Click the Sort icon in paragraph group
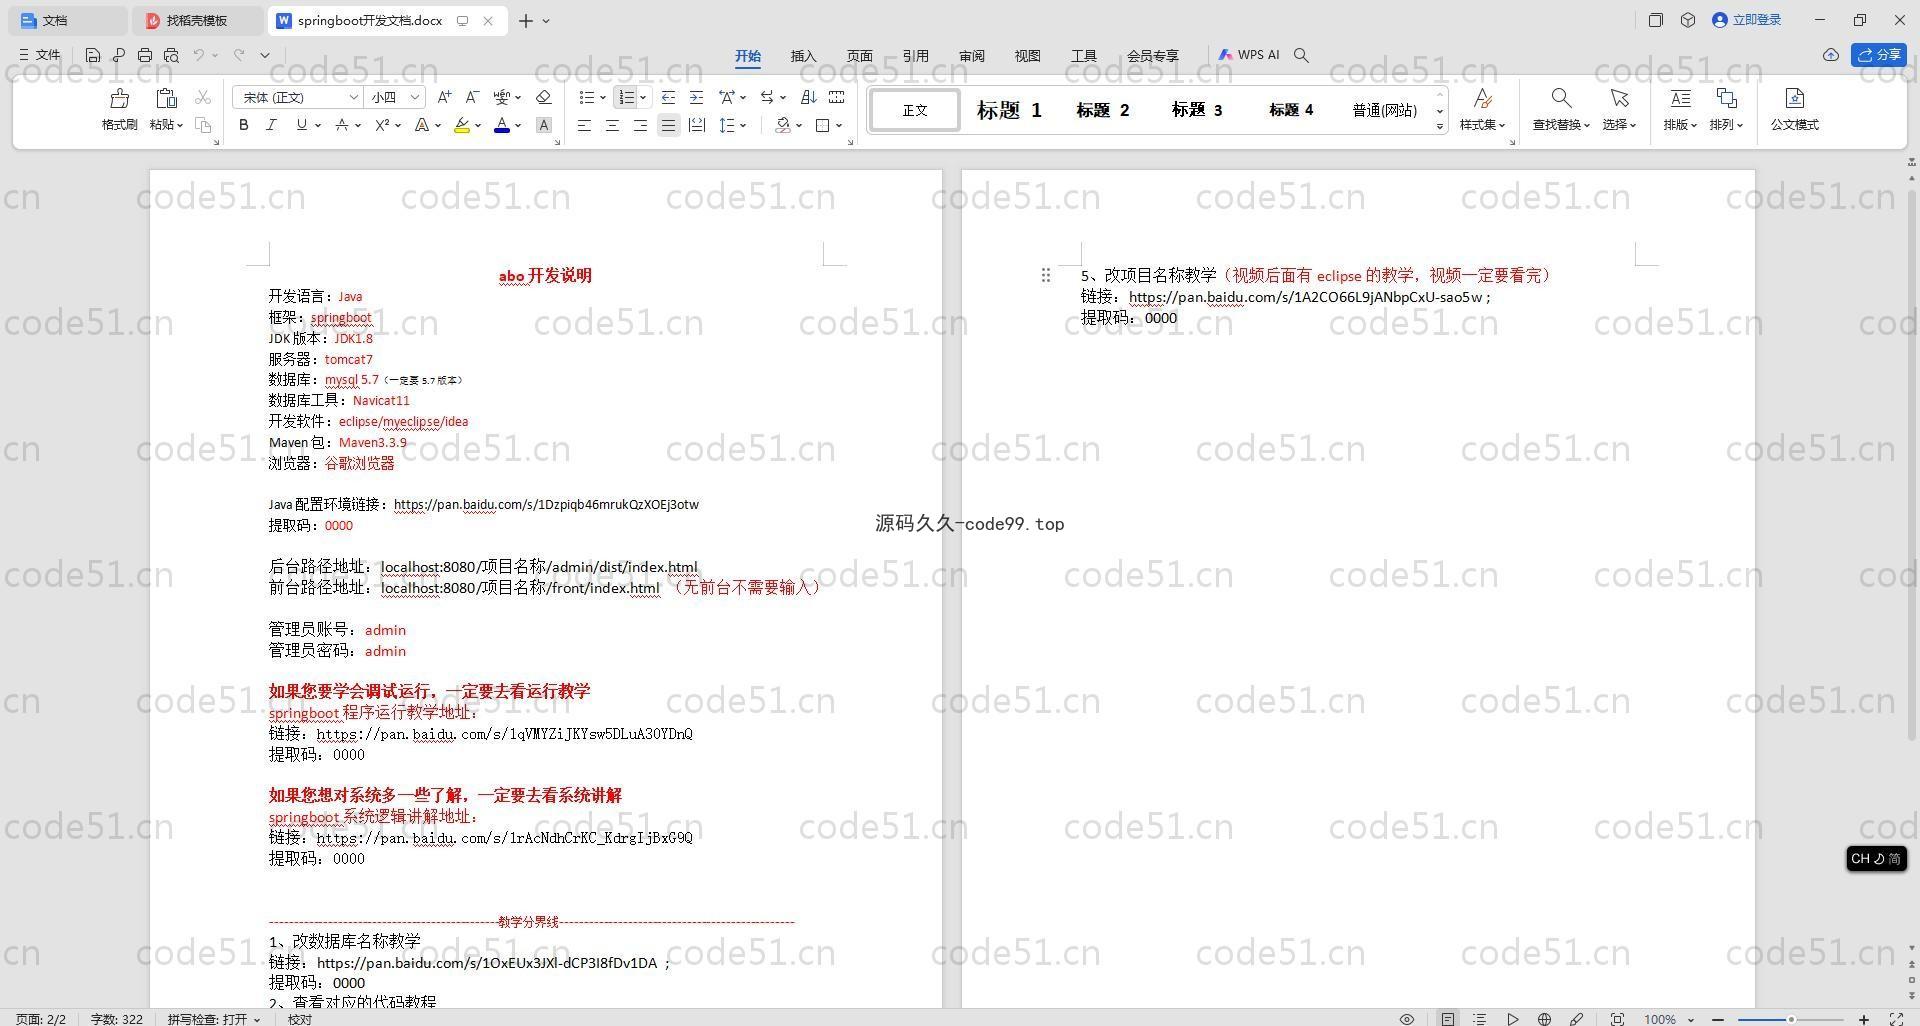This screenshot has width=1920, height=1026. (x=809, y=97)
